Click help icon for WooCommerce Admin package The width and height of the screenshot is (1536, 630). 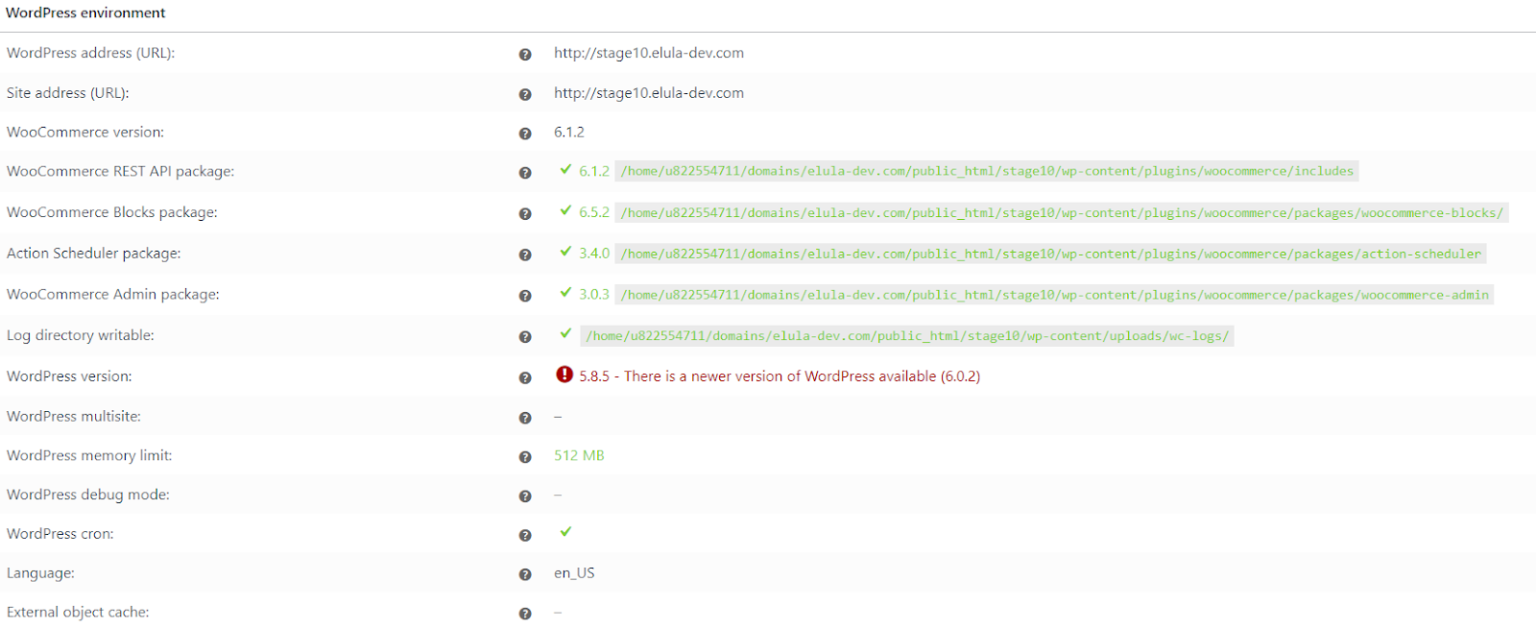coord(525,296)
